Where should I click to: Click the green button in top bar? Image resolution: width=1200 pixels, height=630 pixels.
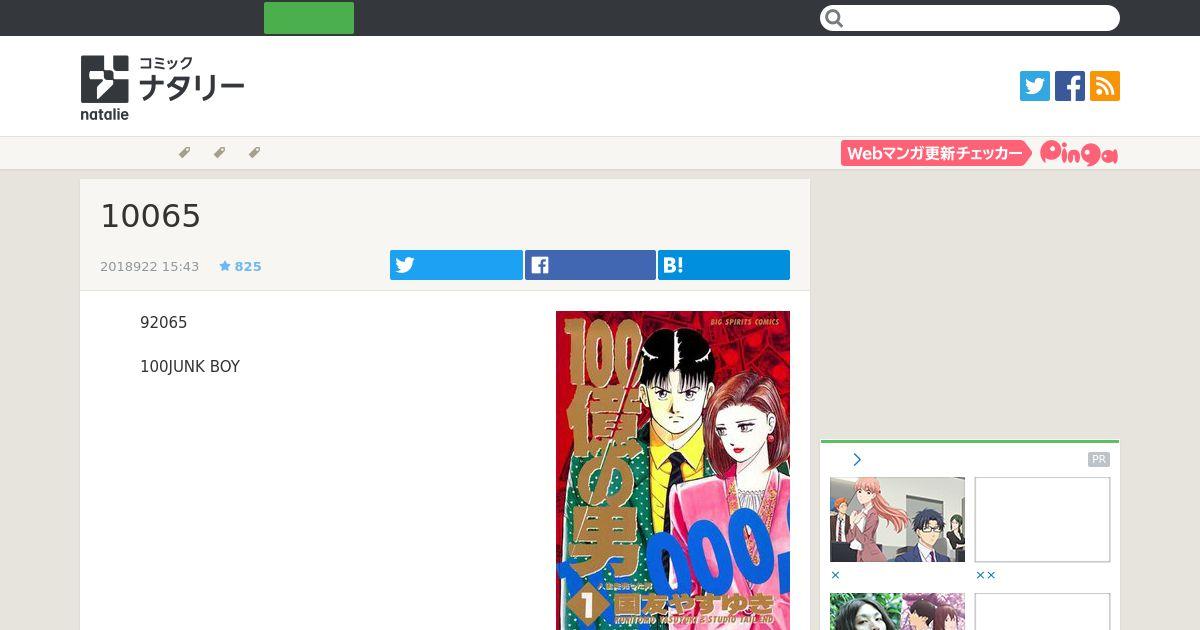click(x=309, y=18)
